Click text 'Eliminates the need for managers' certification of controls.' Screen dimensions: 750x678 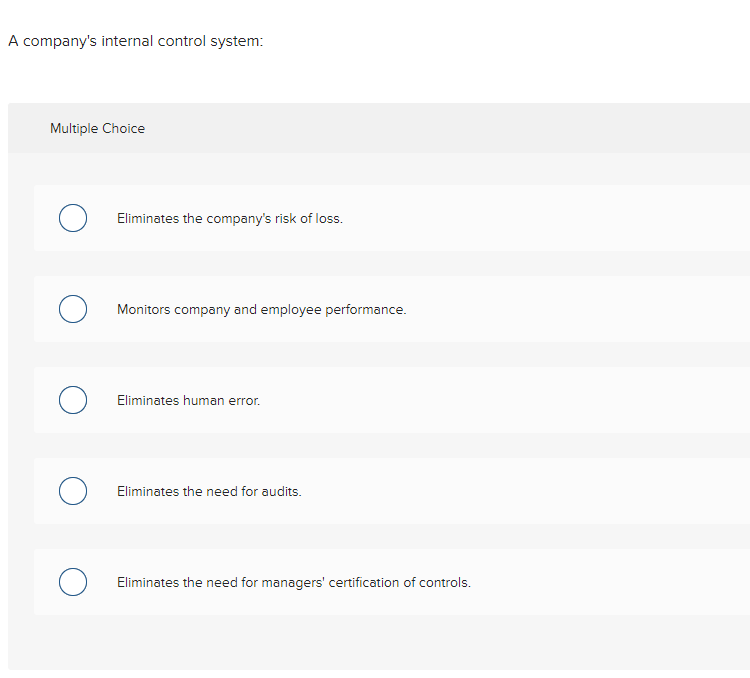pos(293,582)
